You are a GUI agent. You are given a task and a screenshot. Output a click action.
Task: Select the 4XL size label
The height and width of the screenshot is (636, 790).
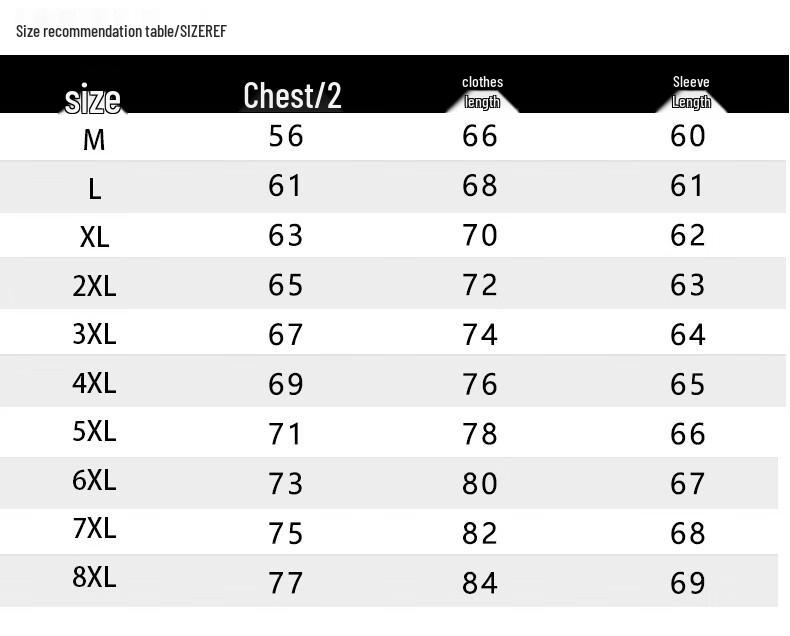[x=94, y=382]
